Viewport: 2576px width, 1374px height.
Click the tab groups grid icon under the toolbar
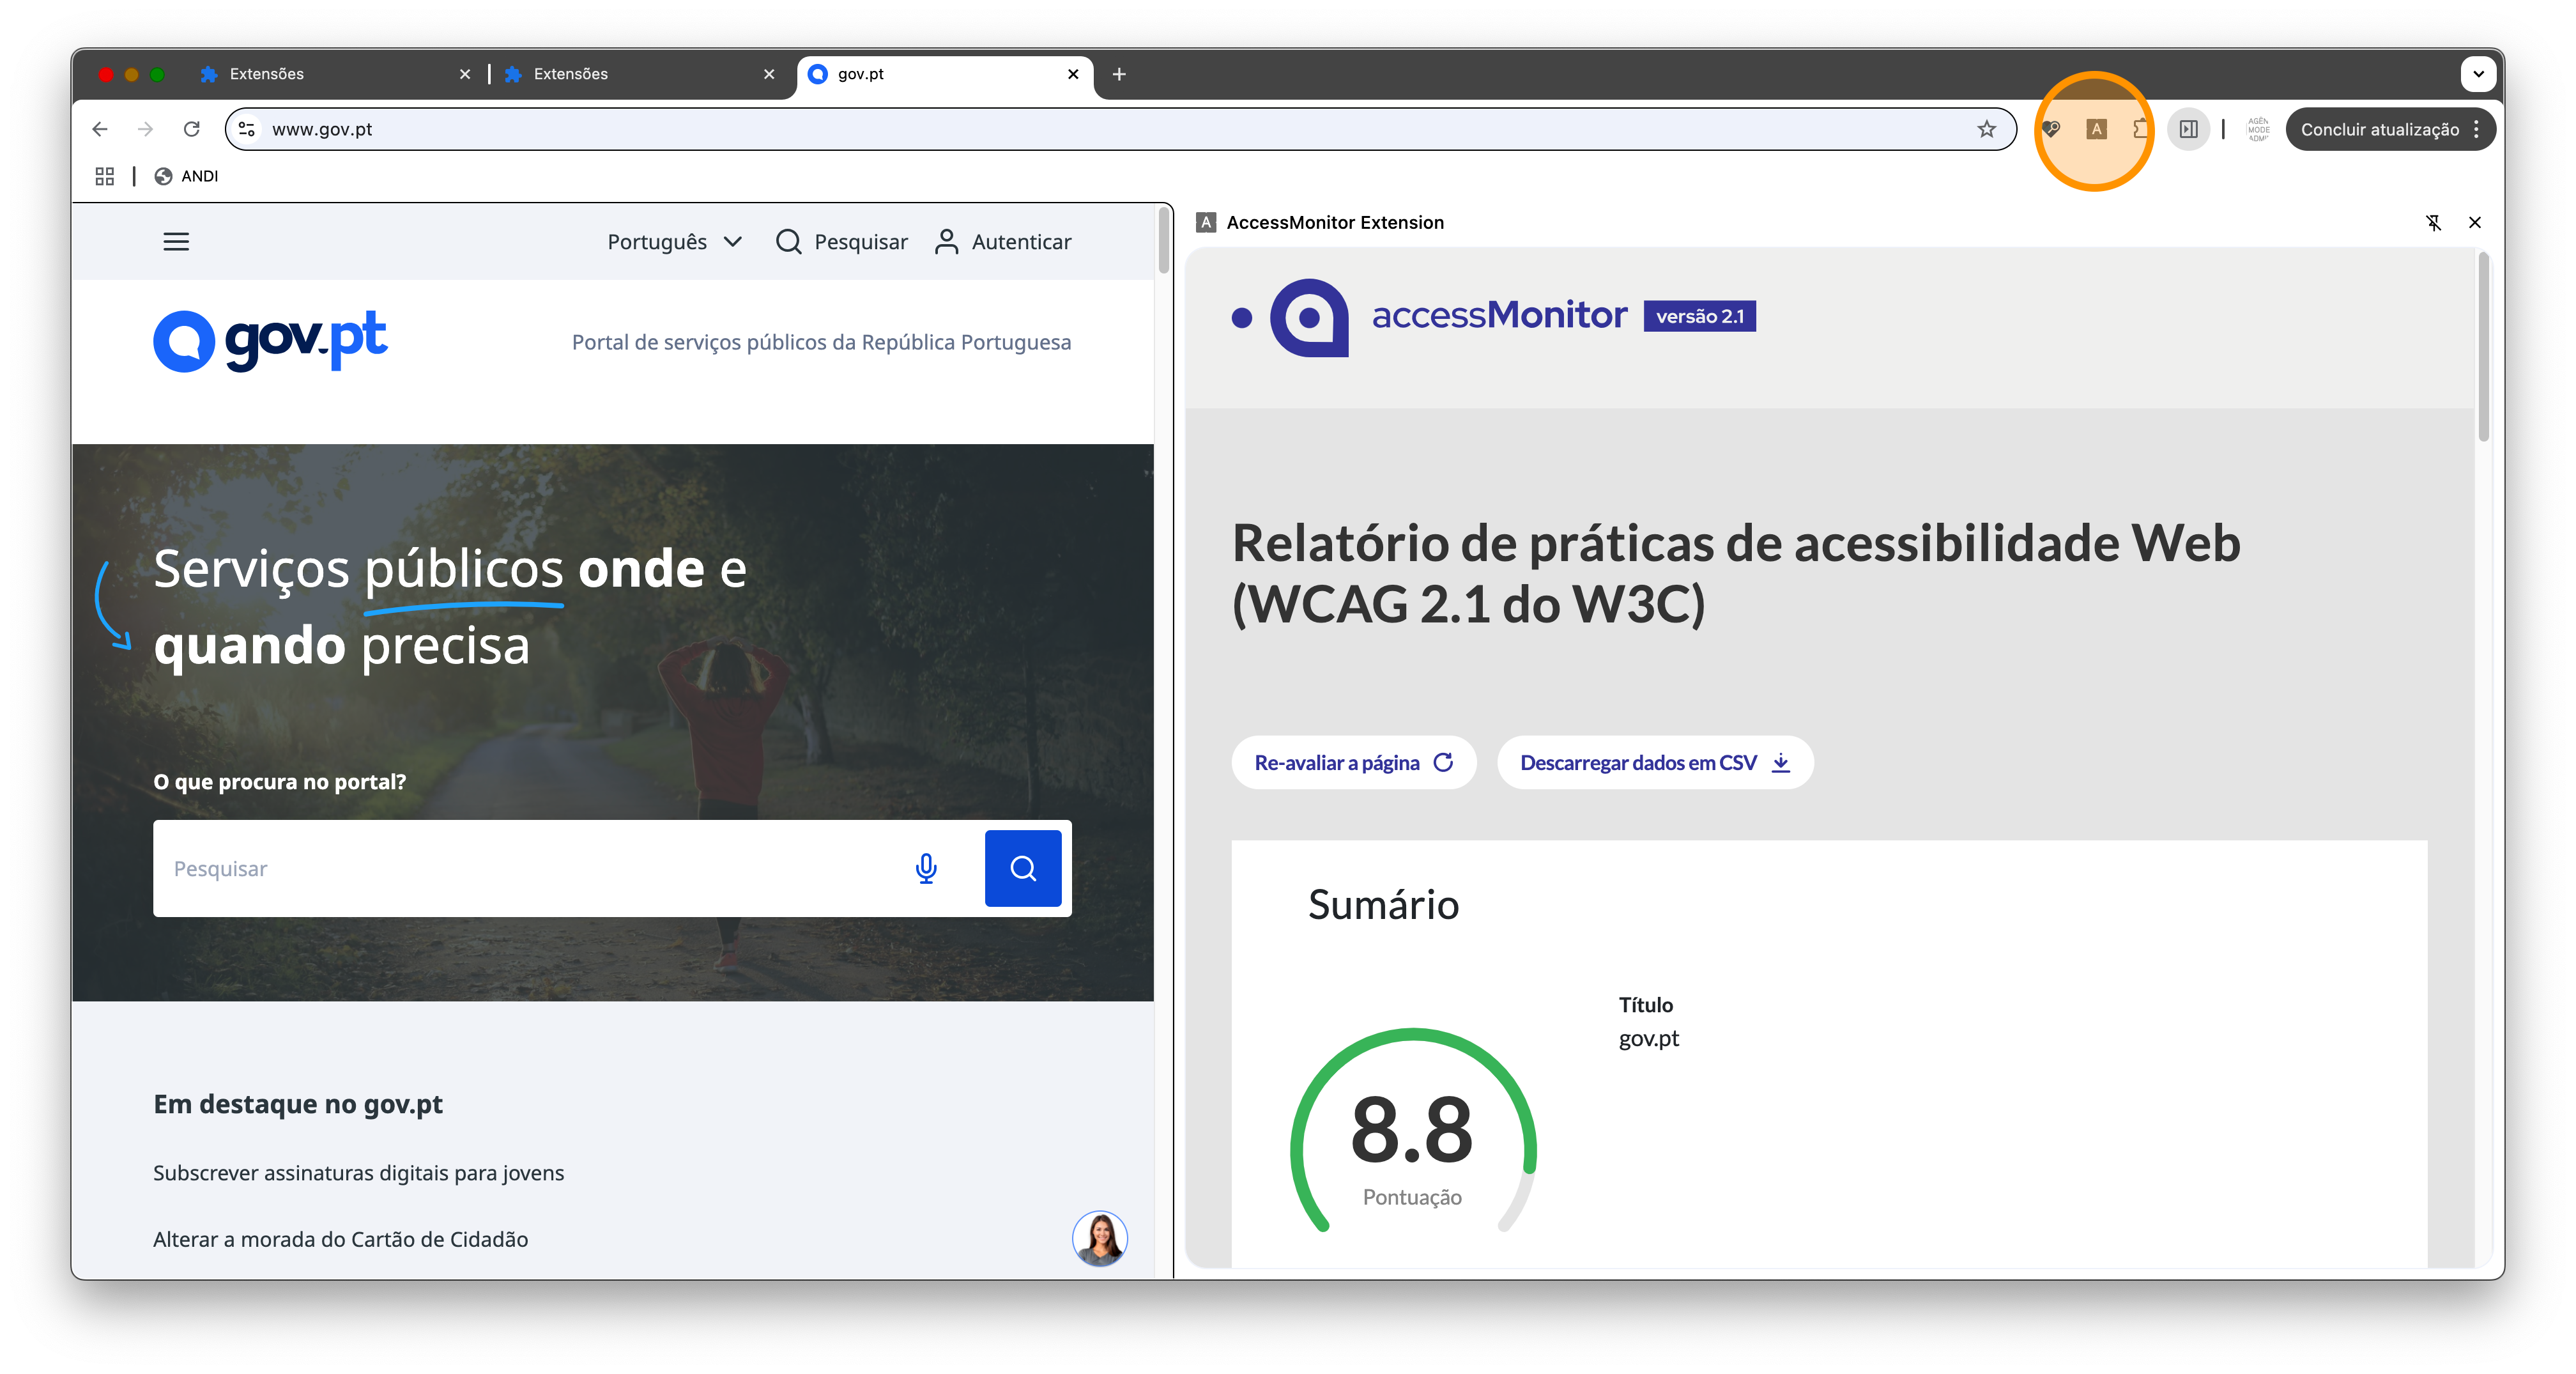pos(104,175)
